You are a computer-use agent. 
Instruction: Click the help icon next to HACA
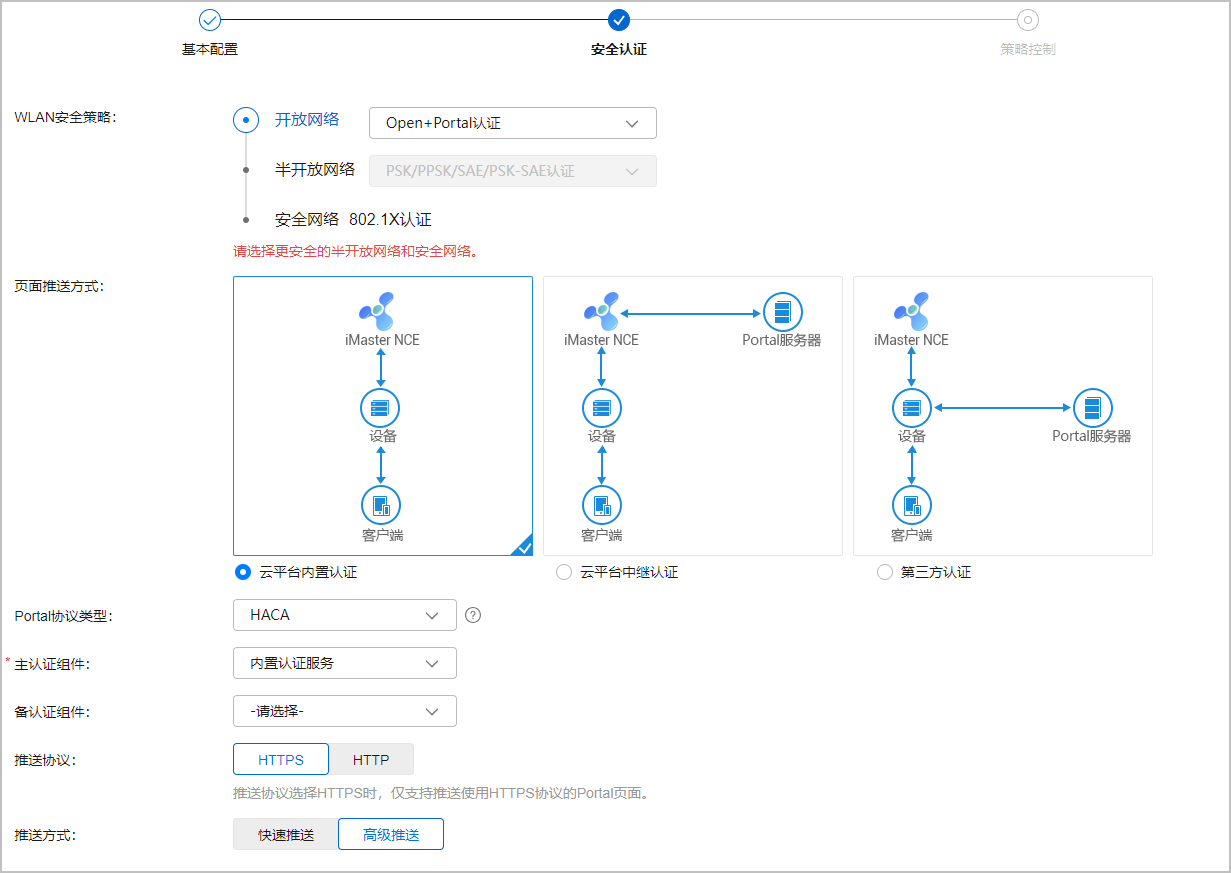(473, 615)
